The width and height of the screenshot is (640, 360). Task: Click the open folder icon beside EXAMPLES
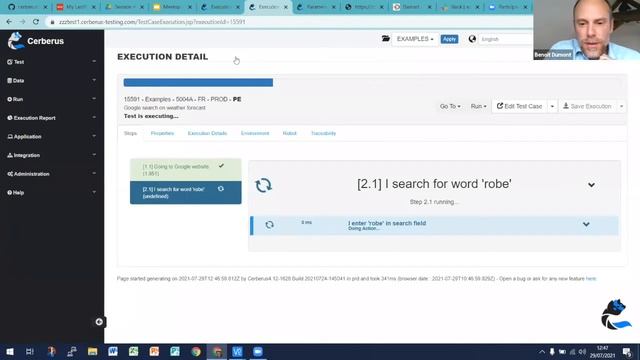click(385, 39)
